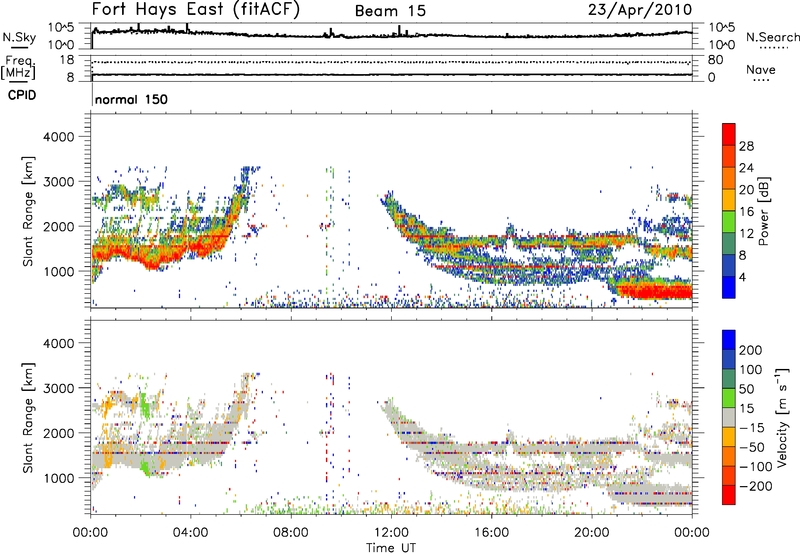Click the '16:00' time tick label
The height and width of the screenshot is (554, 800).
tap(492, 533)
